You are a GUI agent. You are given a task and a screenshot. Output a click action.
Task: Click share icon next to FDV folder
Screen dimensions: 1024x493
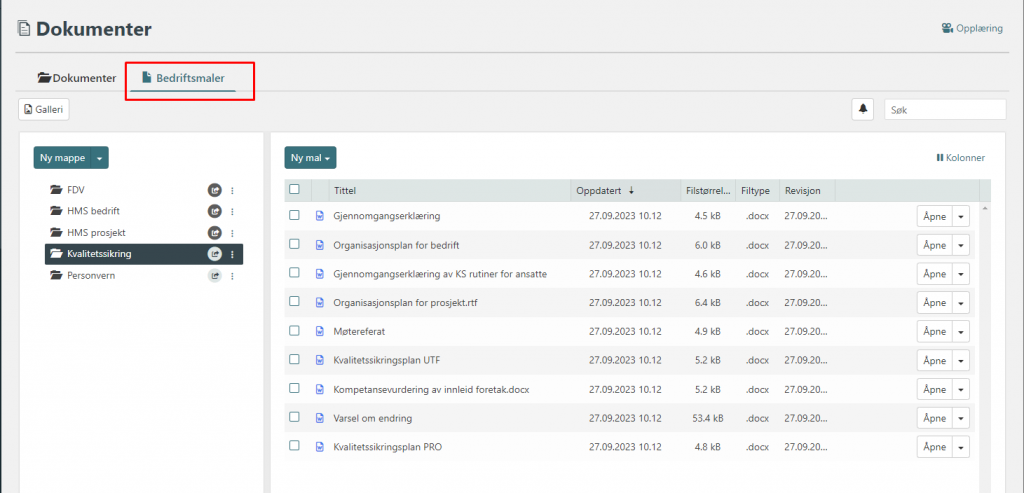point(214,190)
